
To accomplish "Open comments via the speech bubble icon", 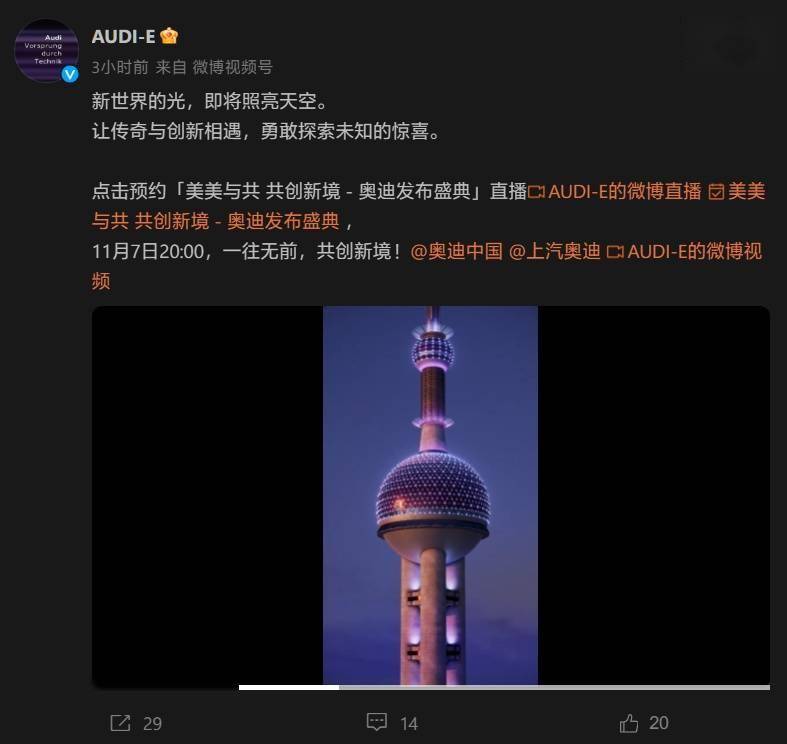I will tap(376, 722).
